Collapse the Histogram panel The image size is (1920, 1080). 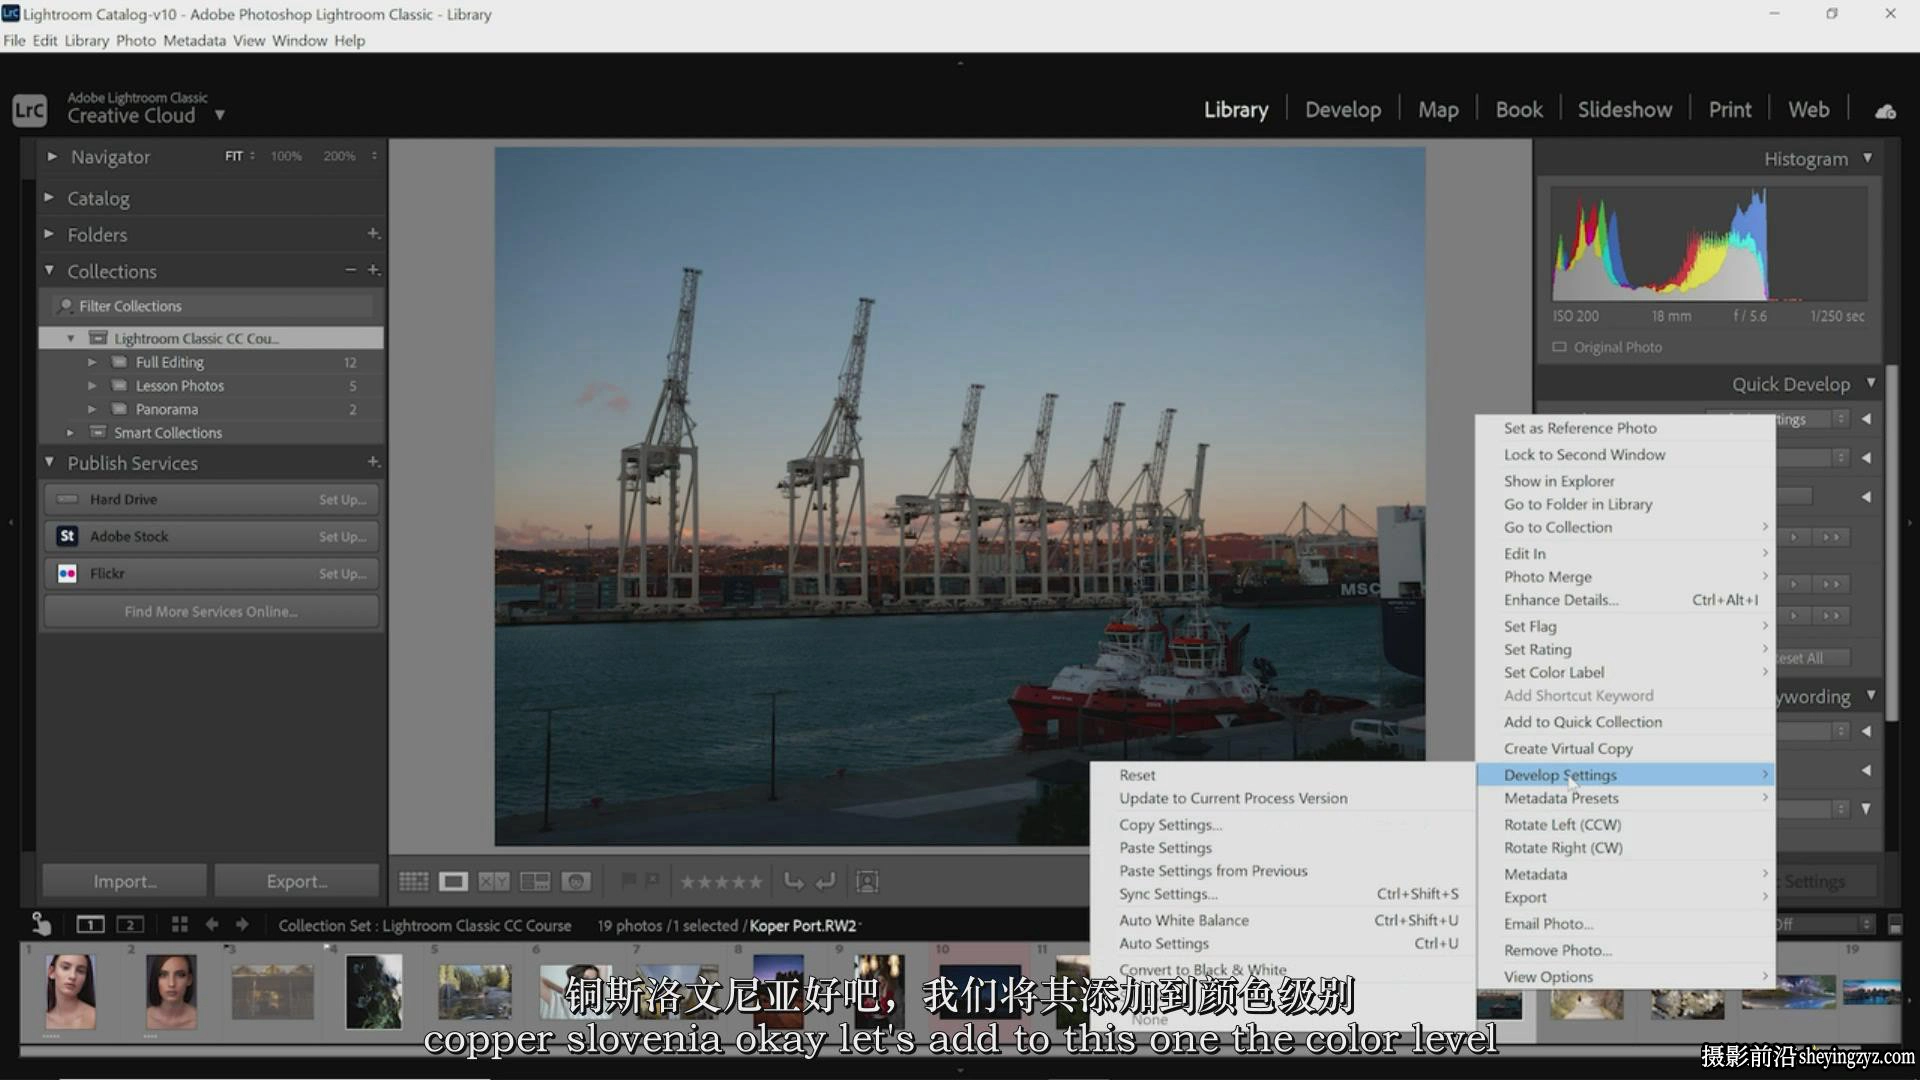coord(1867,158)
